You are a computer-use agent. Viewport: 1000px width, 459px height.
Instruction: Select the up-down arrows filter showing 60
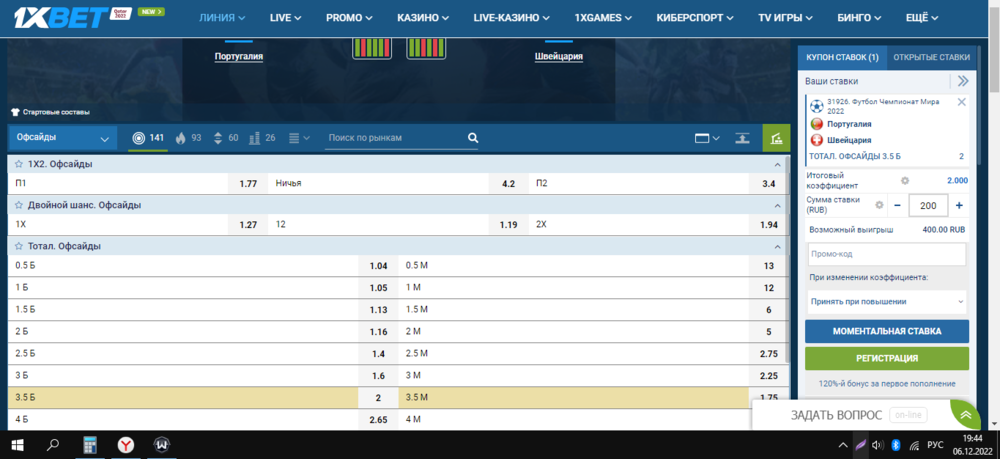click(226, 138)
